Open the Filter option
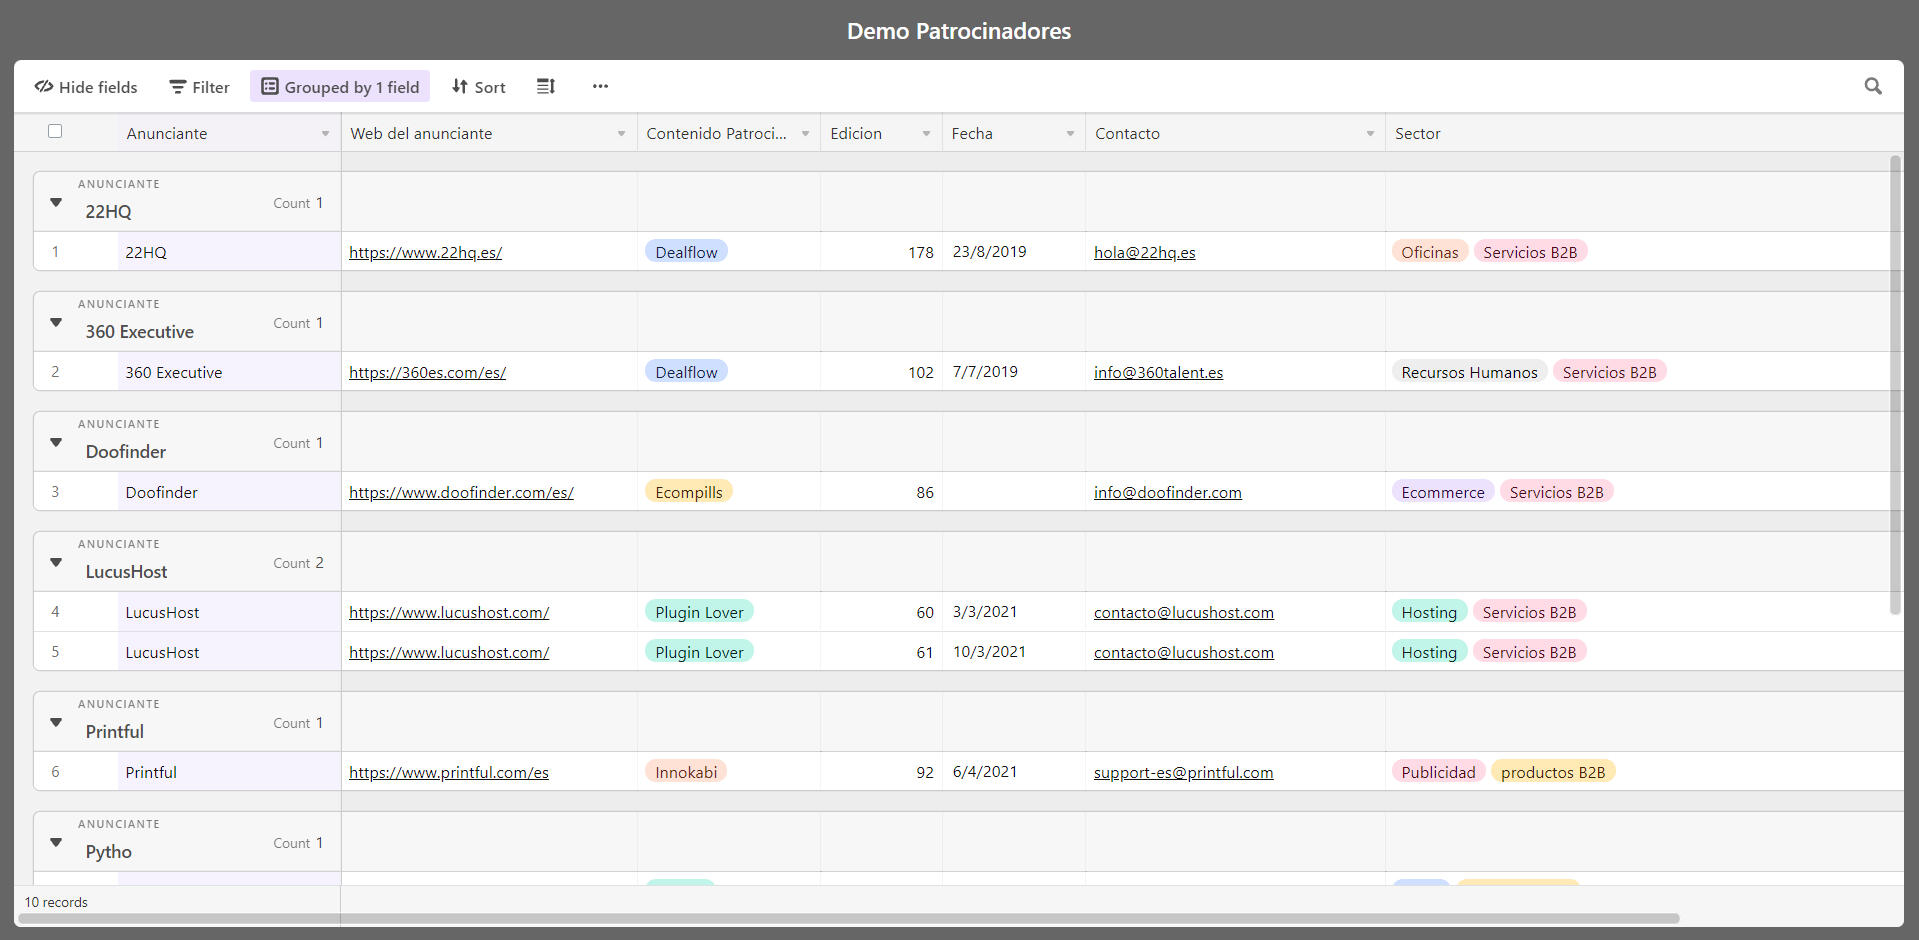Screen dimensions: 1919x940 pos(199,87)
